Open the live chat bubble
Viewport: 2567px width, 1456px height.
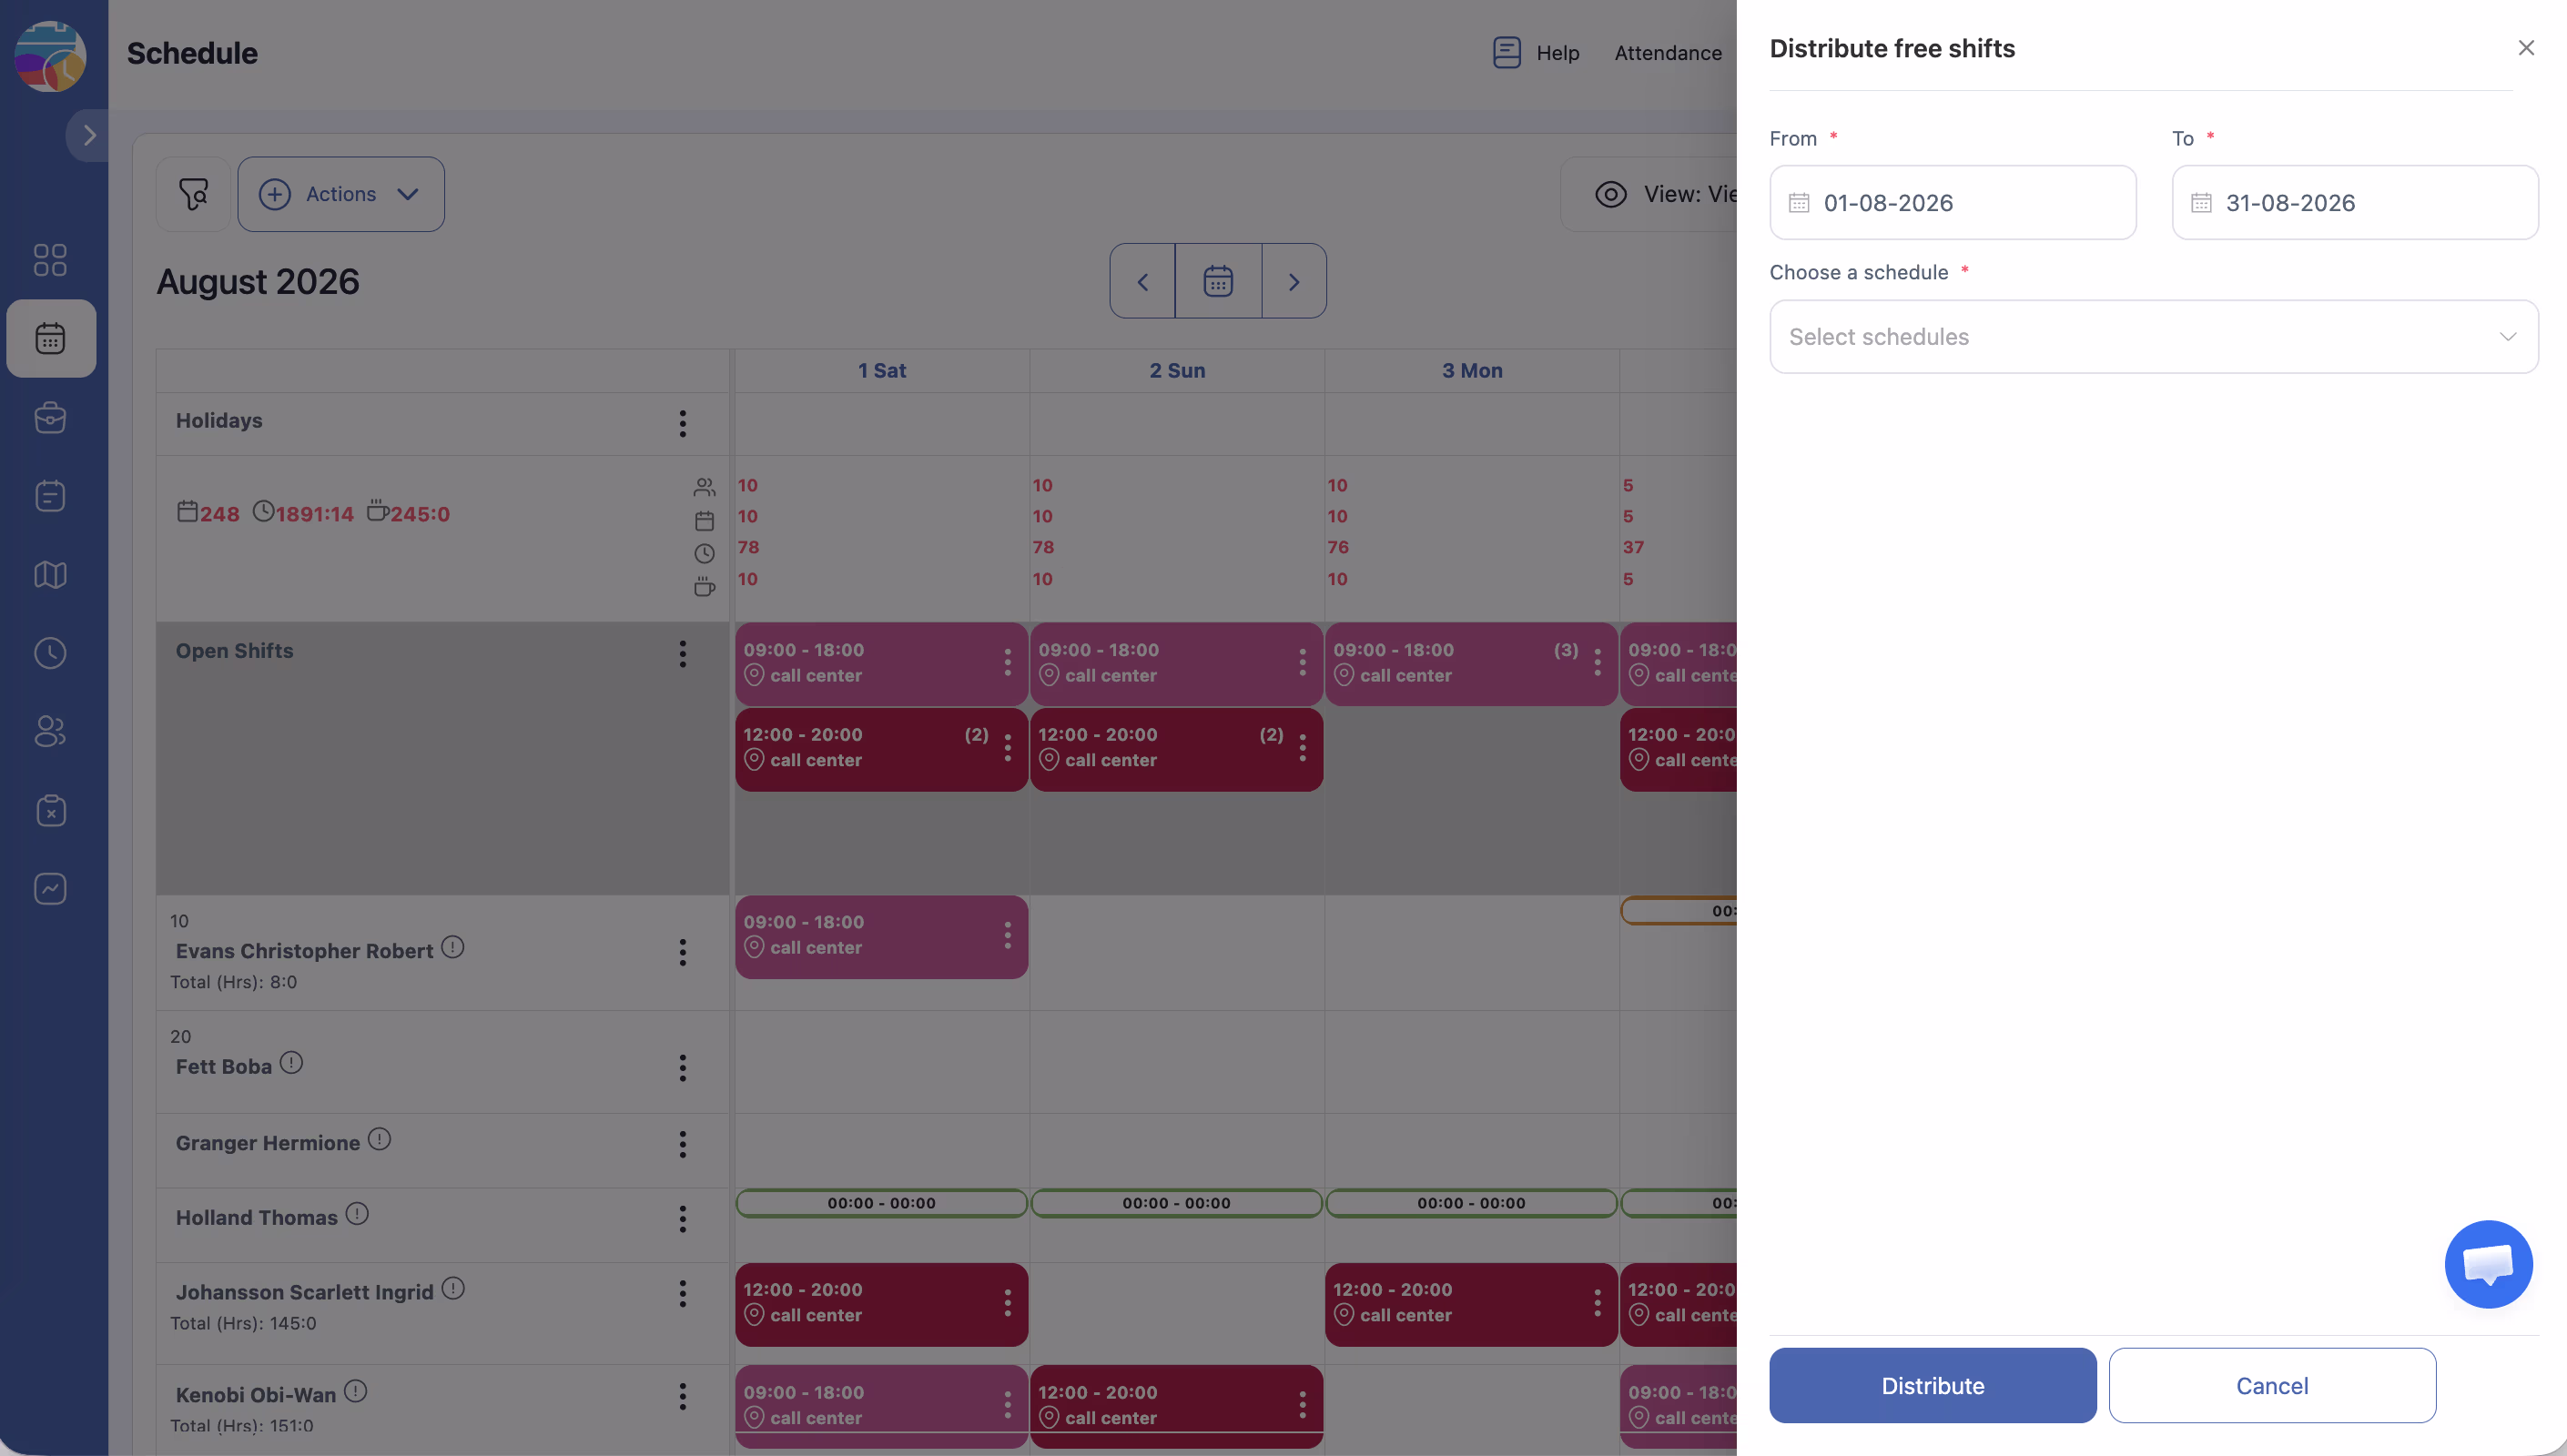tap(2488, 1264)
